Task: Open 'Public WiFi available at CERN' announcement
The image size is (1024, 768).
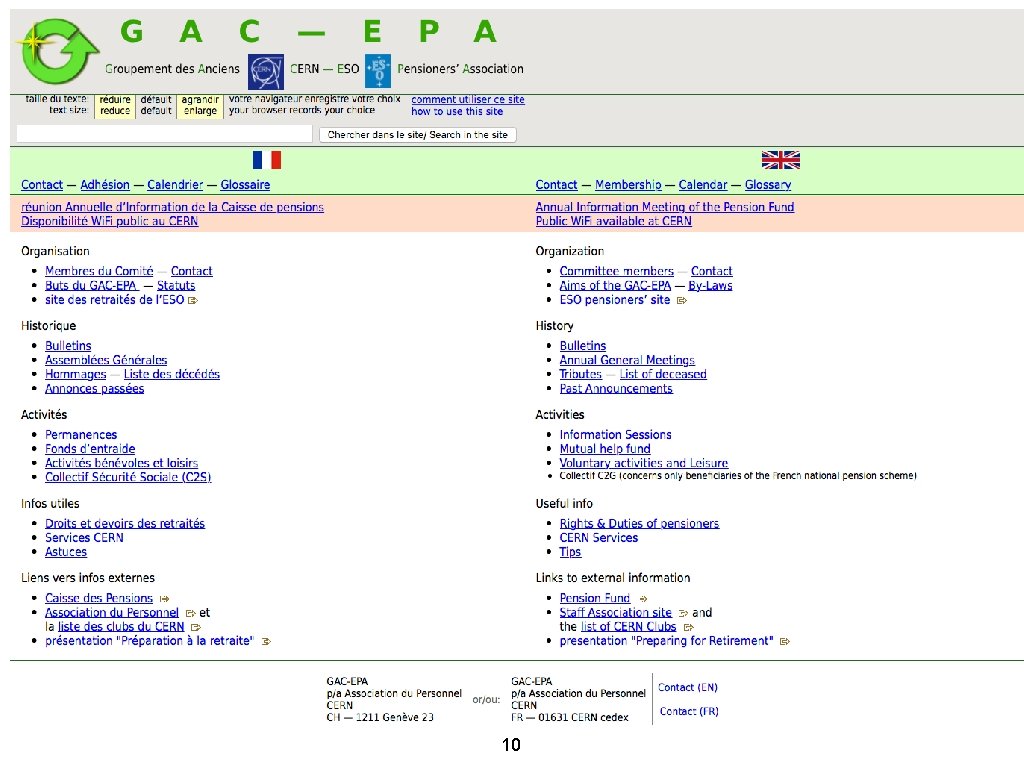Action: [x=613, y=221]
